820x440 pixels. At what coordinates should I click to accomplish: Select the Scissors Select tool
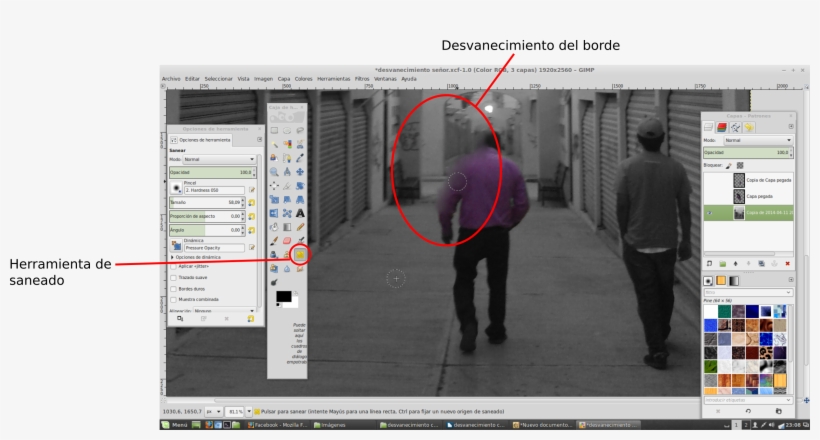coord(300,144)
